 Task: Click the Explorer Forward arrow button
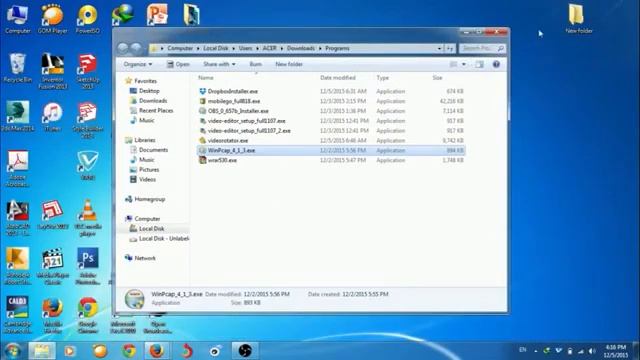136,48
